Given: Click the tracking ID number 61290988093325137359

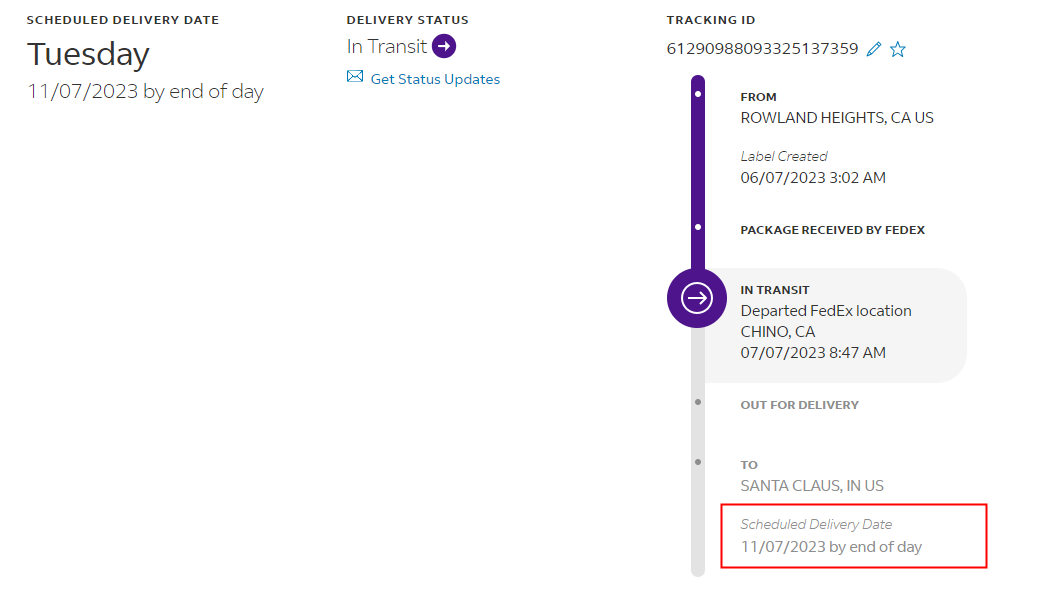Looking at the screenshot, I should point(762,48).
